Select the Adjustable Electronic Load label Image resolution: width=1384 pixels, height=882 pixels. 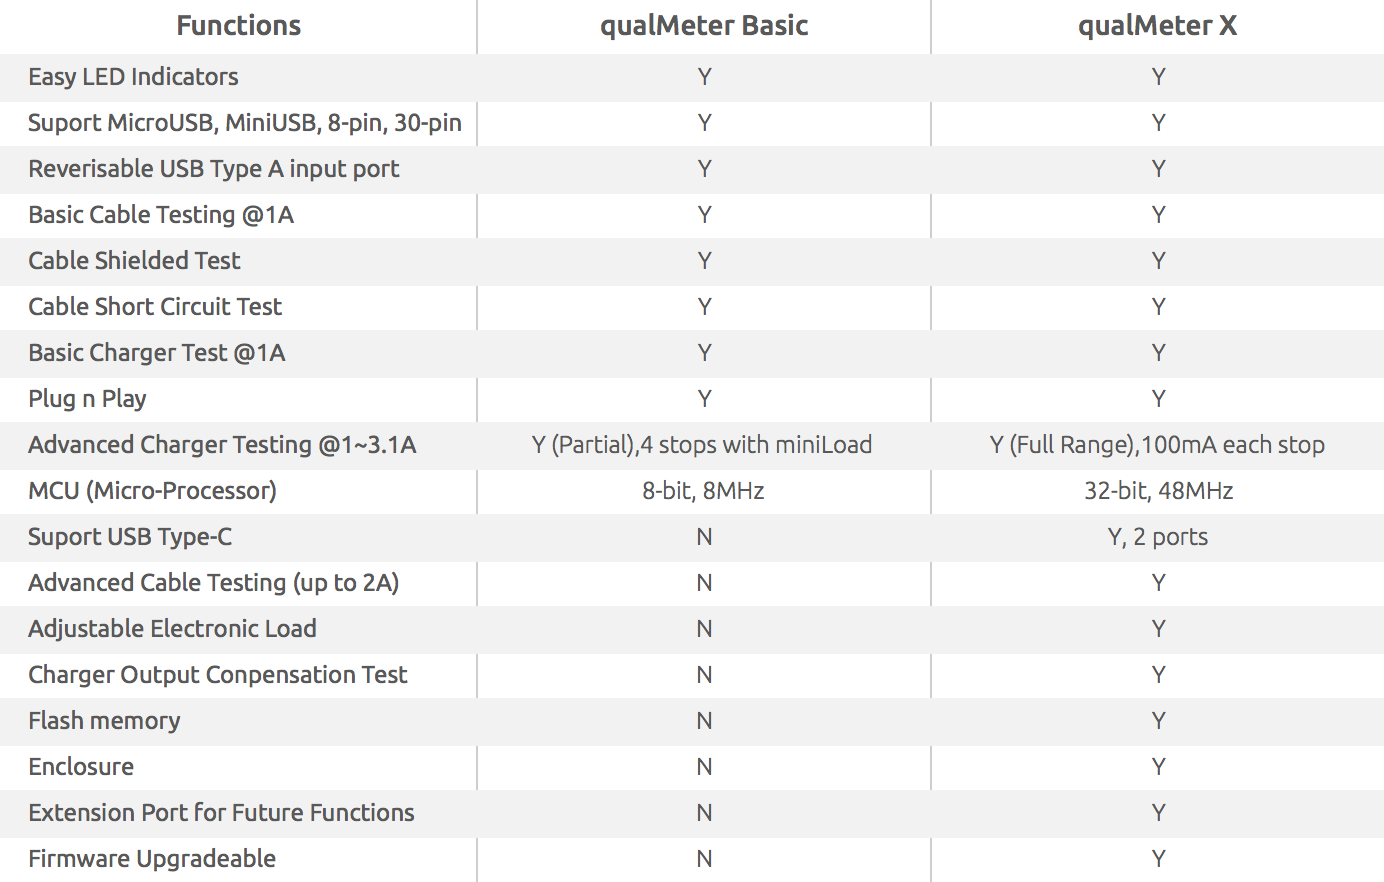(172, 629)
